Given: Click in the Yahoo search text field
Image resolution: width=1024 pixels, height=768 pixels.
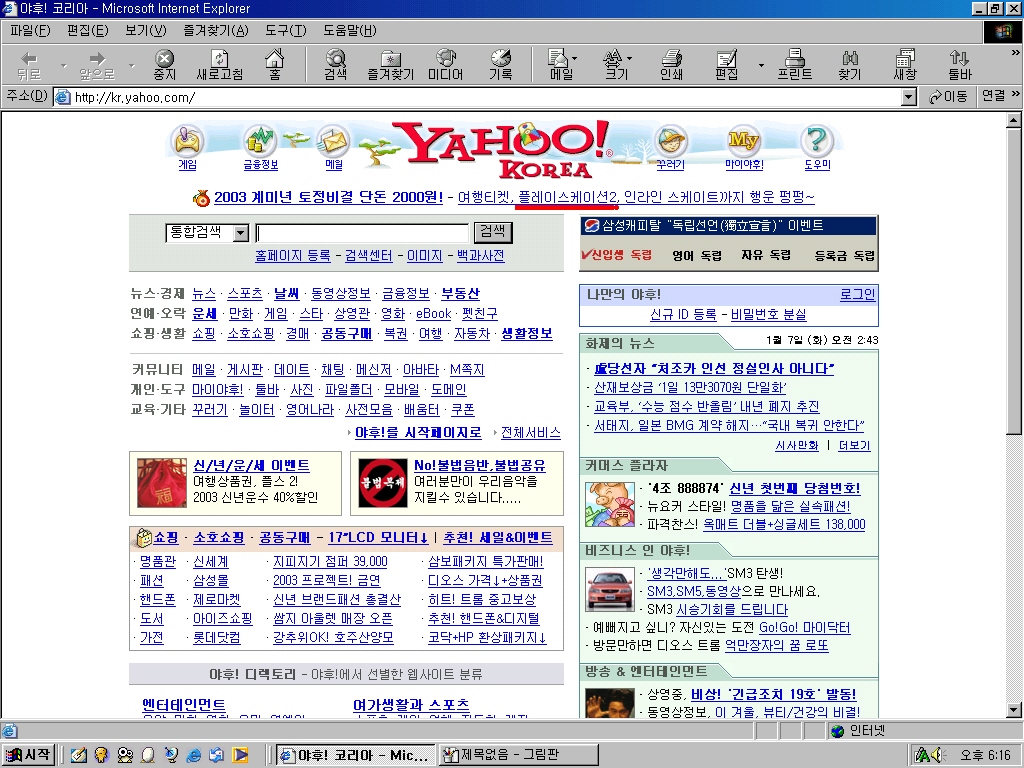Looking at the screenshot, I should [362, 233].
